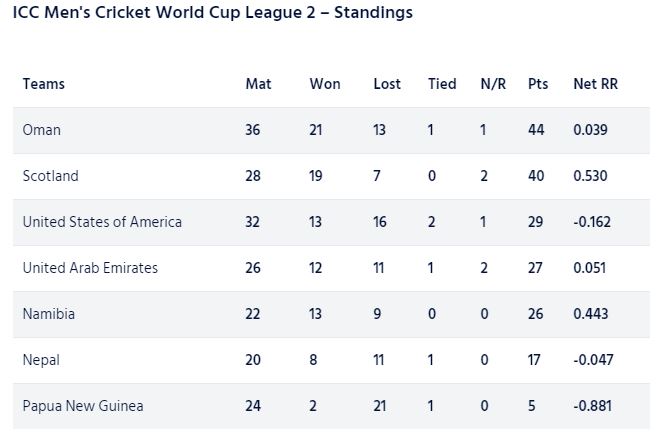Viewport: 664px width, 444px height.
Task: Click the Net RR column header
Action: pos(595,84)
